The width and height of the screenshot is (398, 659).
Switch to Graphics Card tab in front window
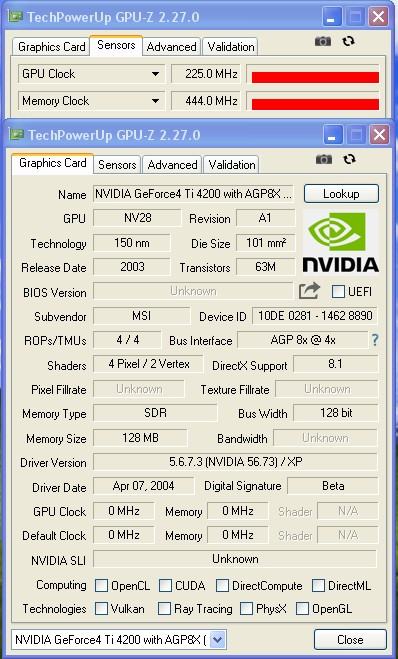(53, 163)
